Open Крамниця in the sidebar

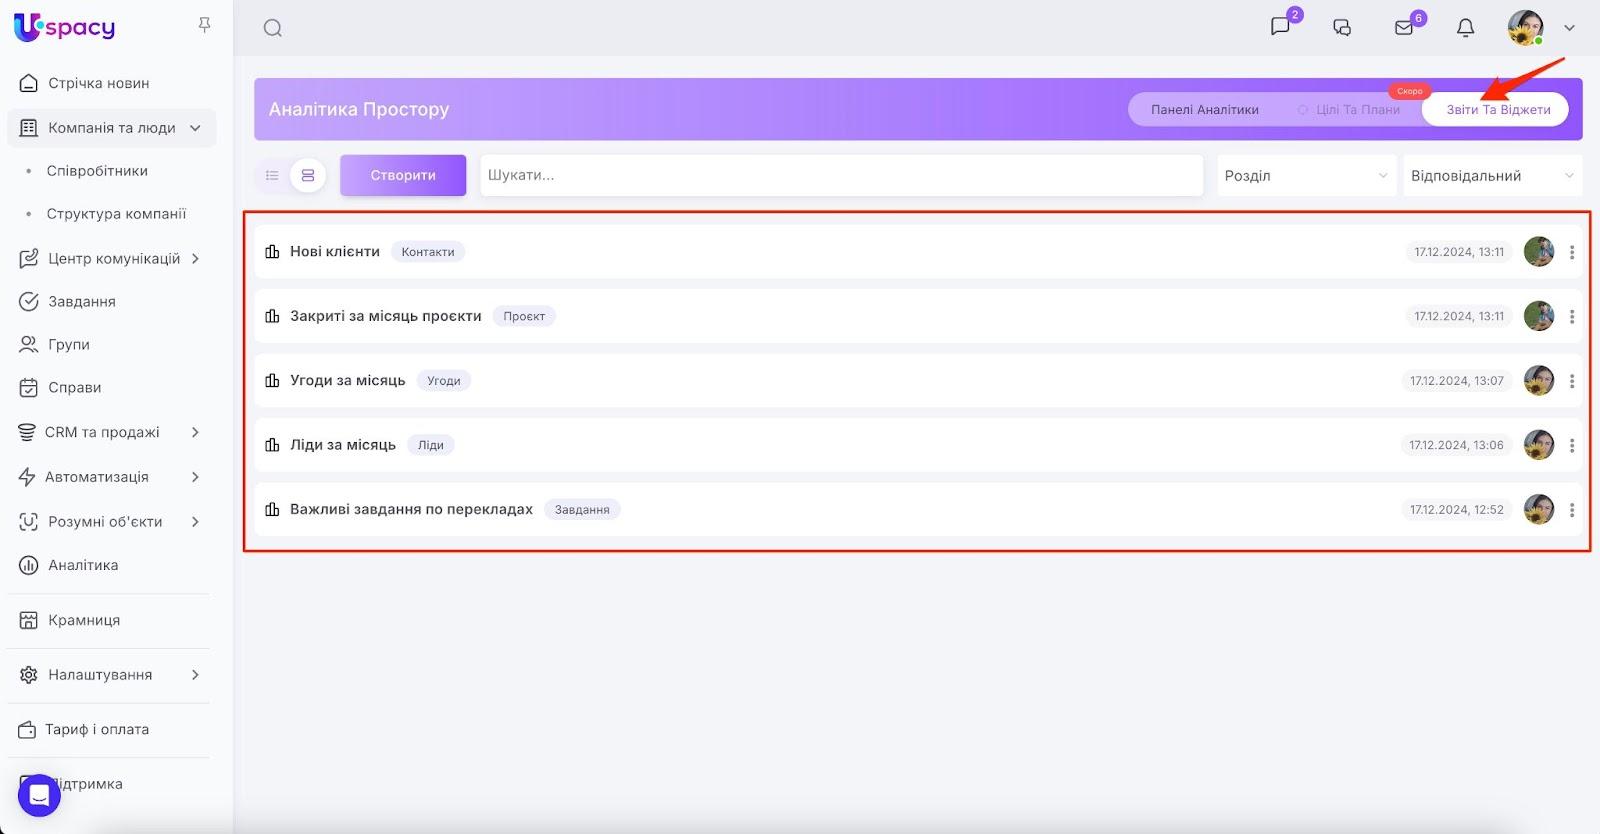coord(84,620)
